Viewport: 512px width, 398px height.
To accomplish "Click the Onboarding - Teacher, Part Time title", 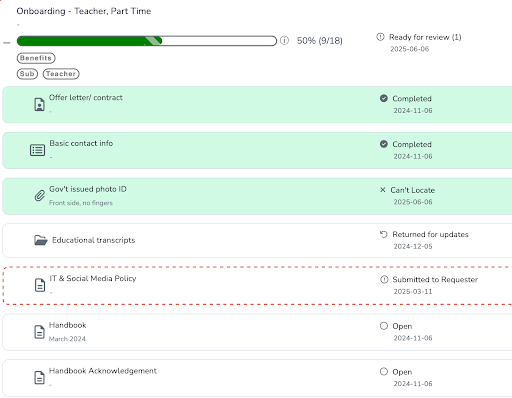I will click(x=84, y=11).
